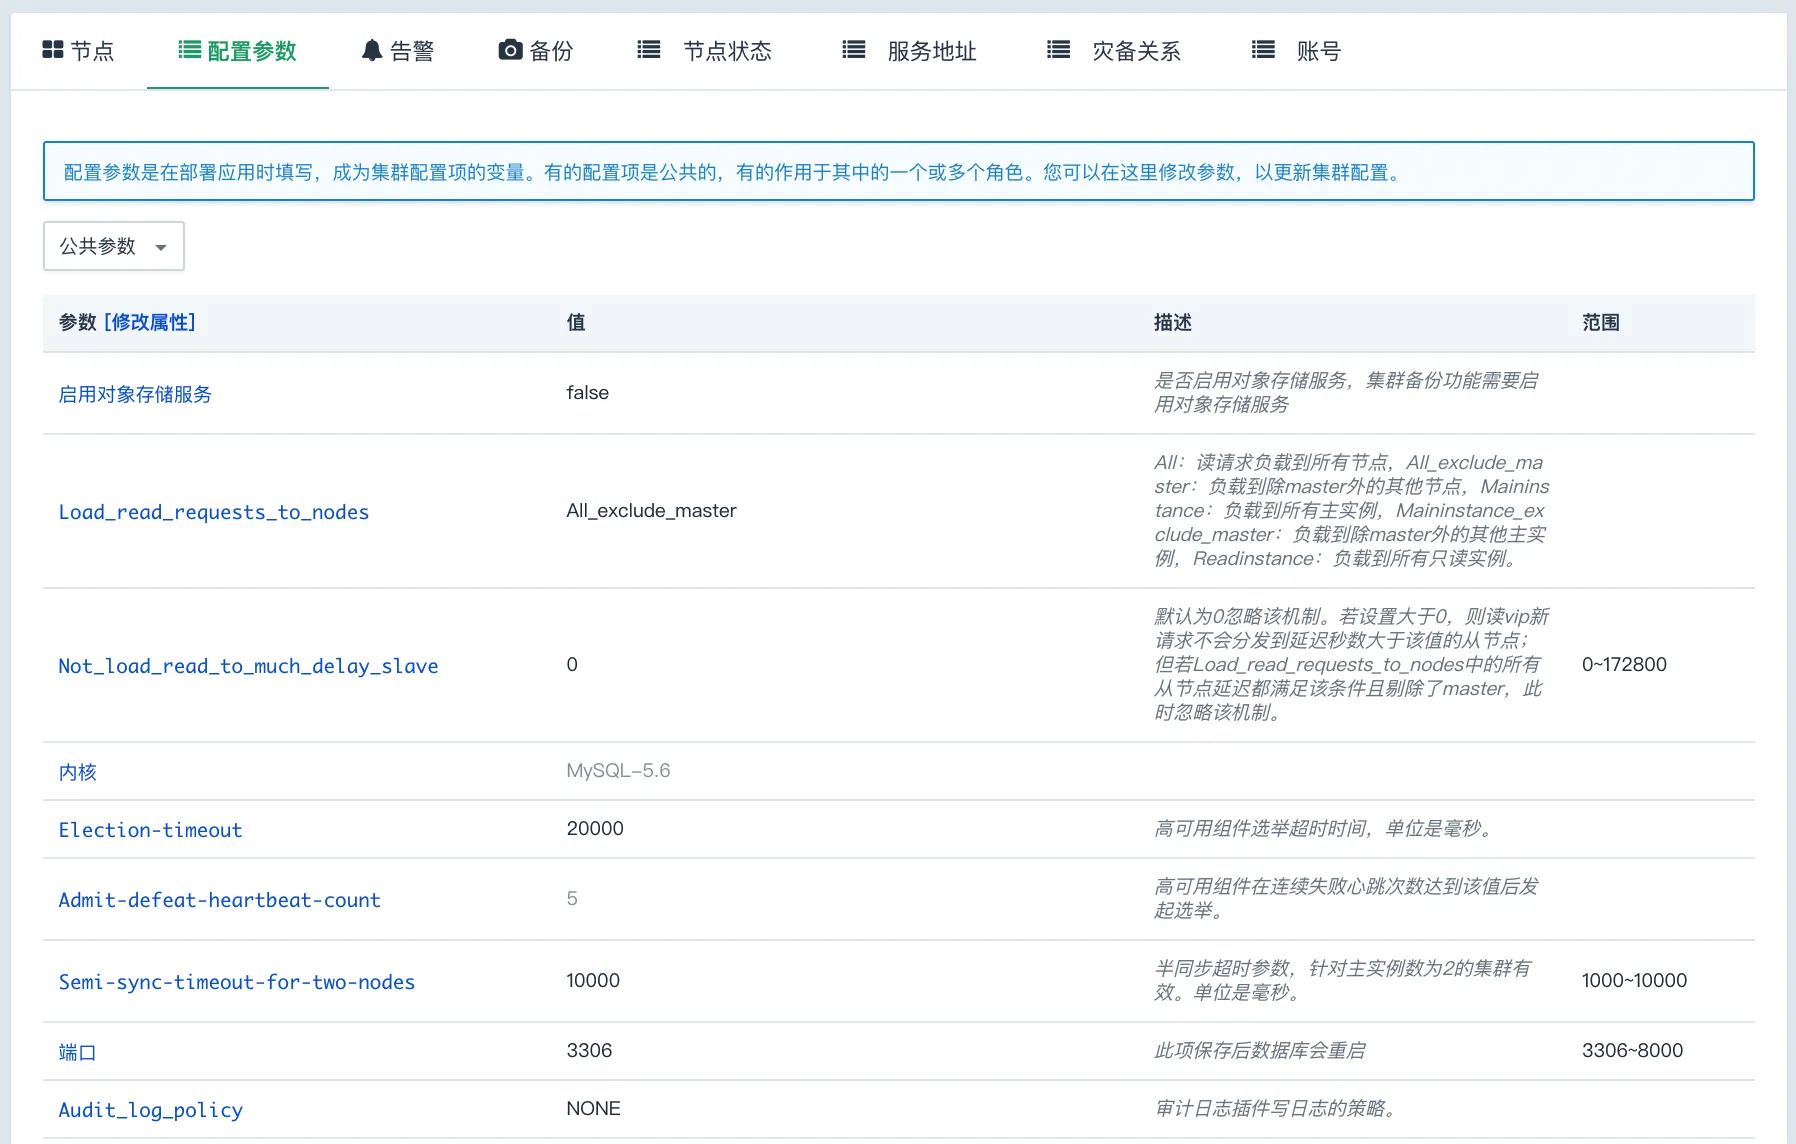The height and width of the screenshot is (1144, 1796).
Task: Click the 端口 parameter link
Action: [x=77, y=1052]
